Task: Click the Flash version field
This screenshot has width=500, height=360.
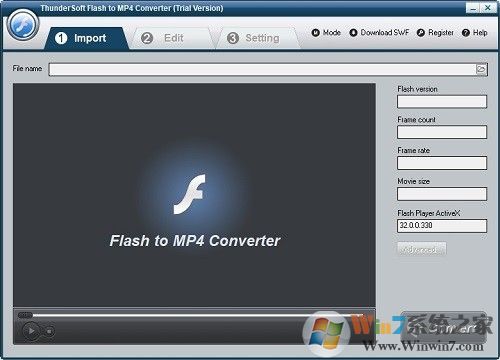Action: pos(442,102)
